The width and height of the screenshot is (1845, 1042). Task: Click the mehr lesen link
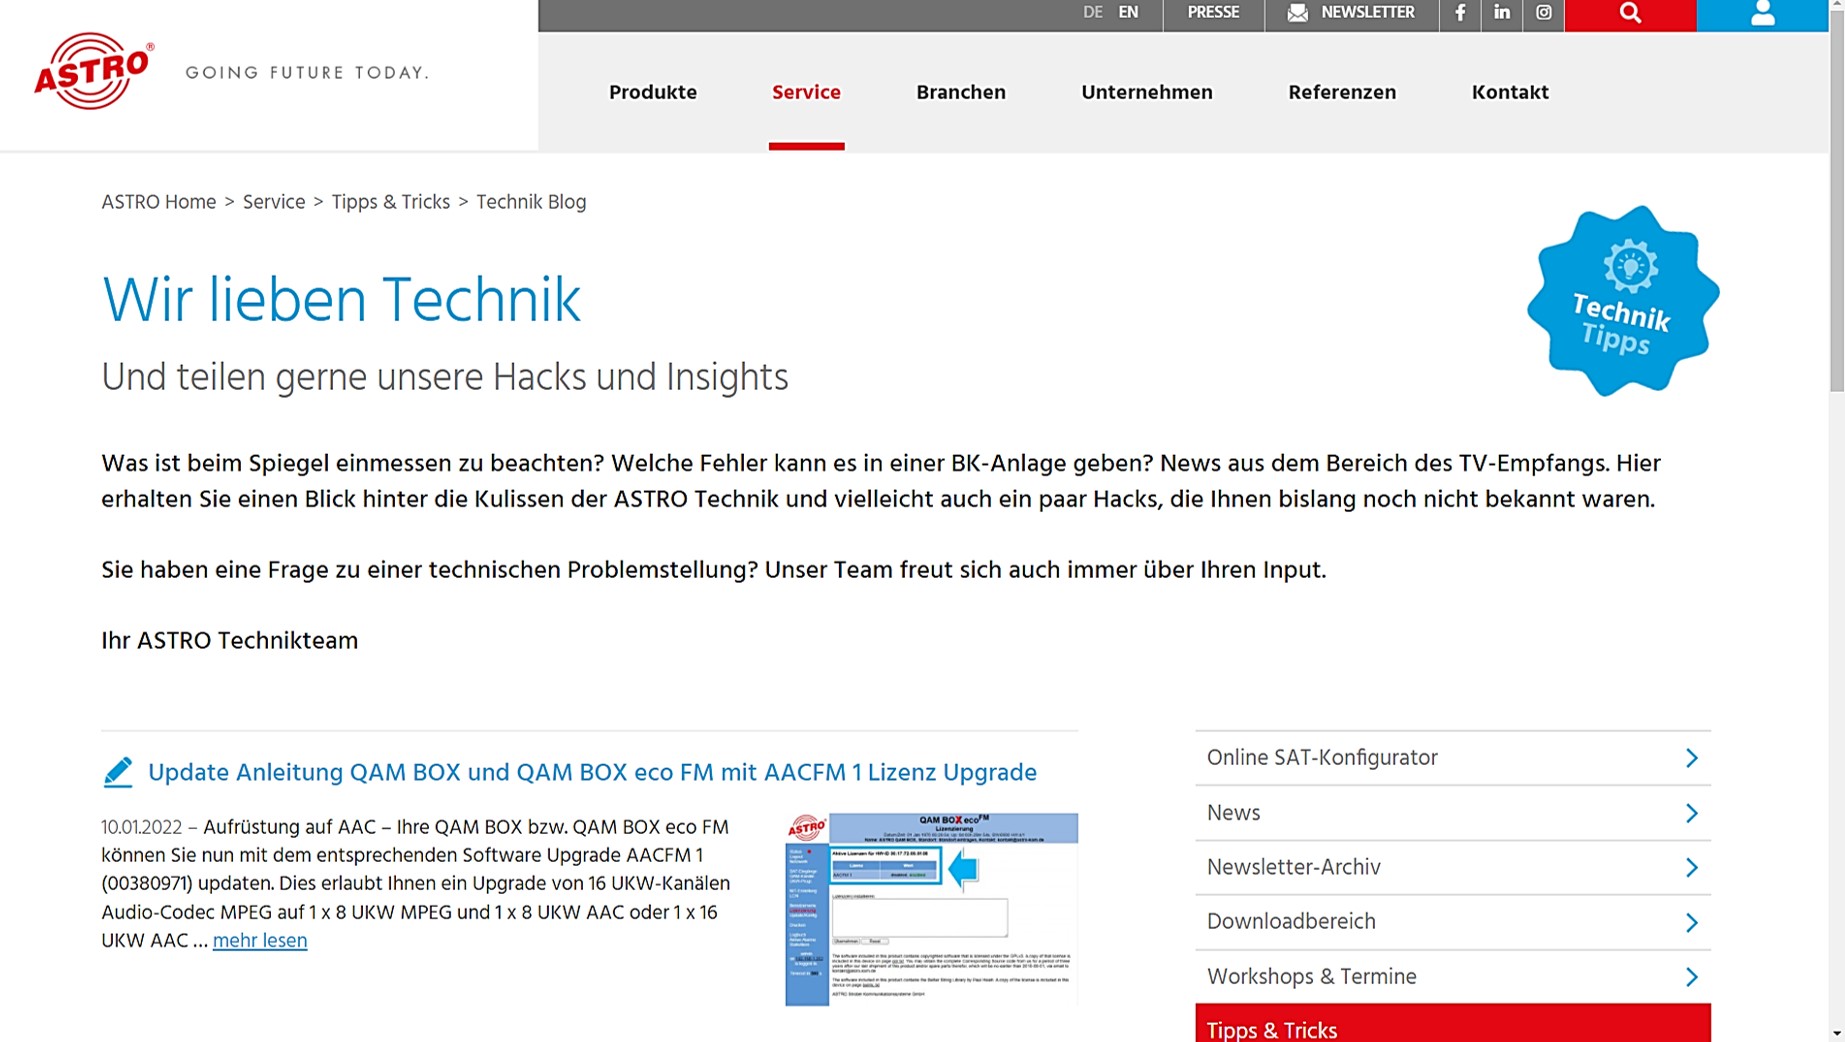tap(260, 940)
